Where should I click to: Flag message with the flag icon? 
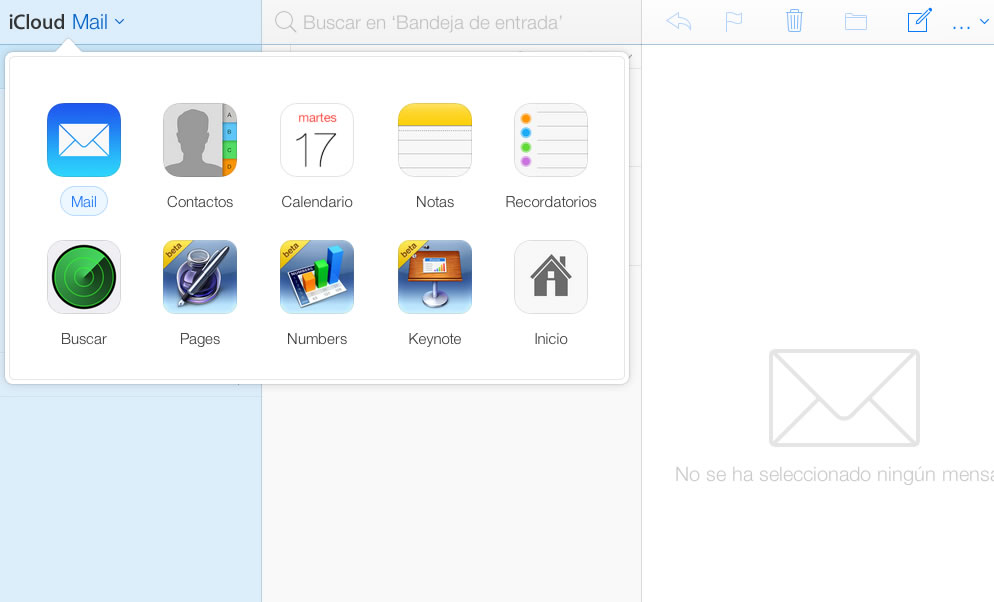pos(733,22)
